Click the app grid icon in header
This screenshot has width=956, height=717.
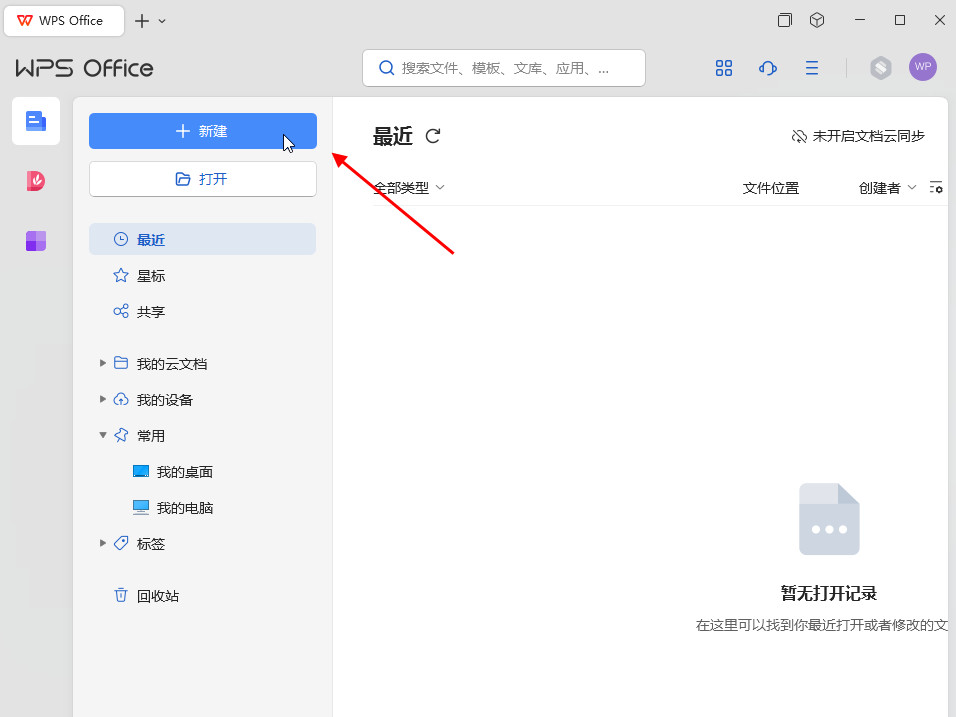(724, 68)
